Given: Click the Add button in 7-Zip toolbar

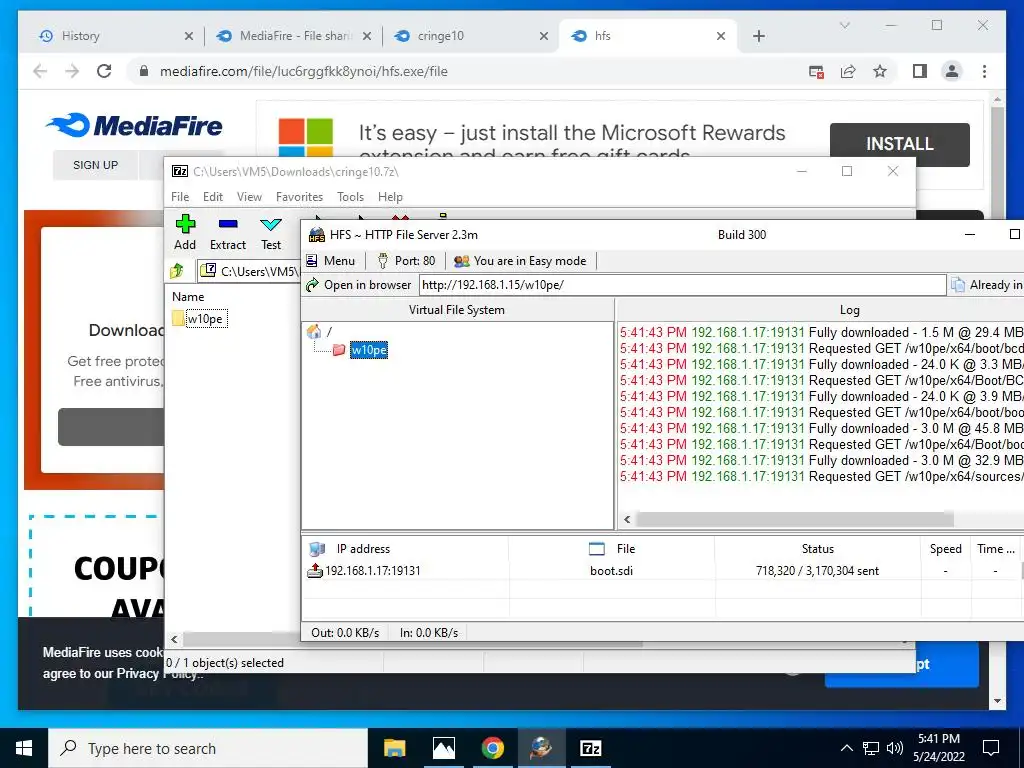Looking at the screenshot, I should pyautogui.click(x=185, y=233).
